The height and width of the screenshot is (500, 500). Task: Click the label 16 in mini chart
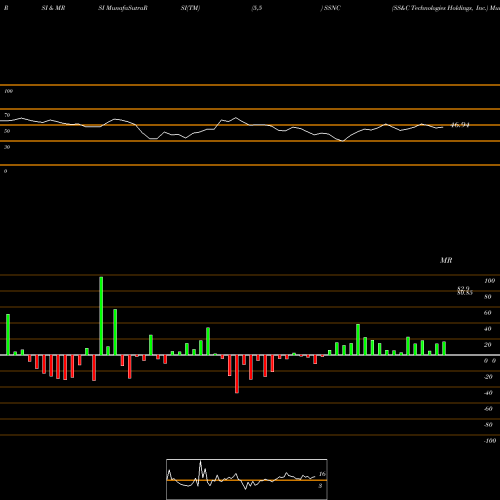[x=322, y=474]
